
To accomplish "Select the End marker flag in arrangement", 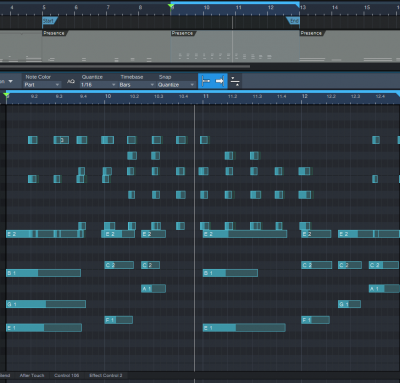I will tap(293, 21).
